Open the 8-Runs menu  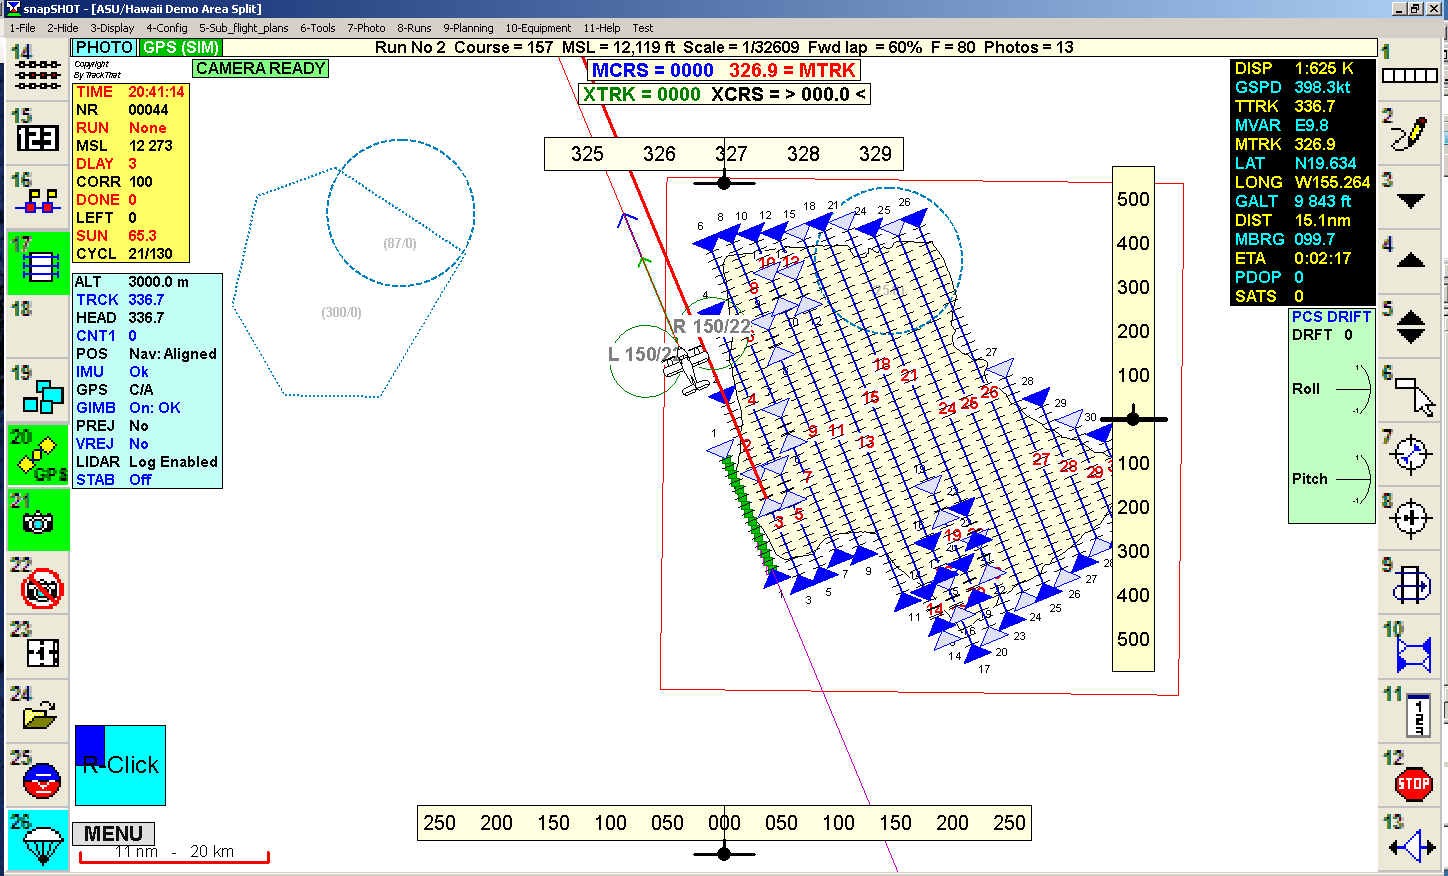414,28
